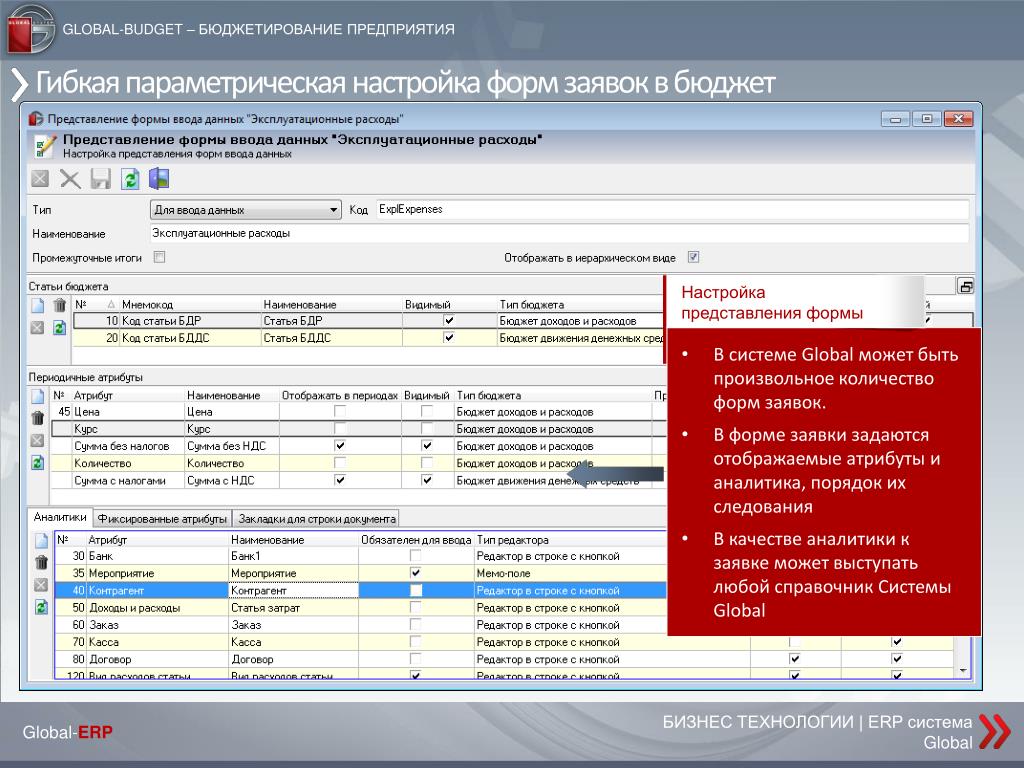The image size is (1024, 768).
Task: Click grey cancel icon in Периодичные атрибуты
Action: [x=38, y=440]
